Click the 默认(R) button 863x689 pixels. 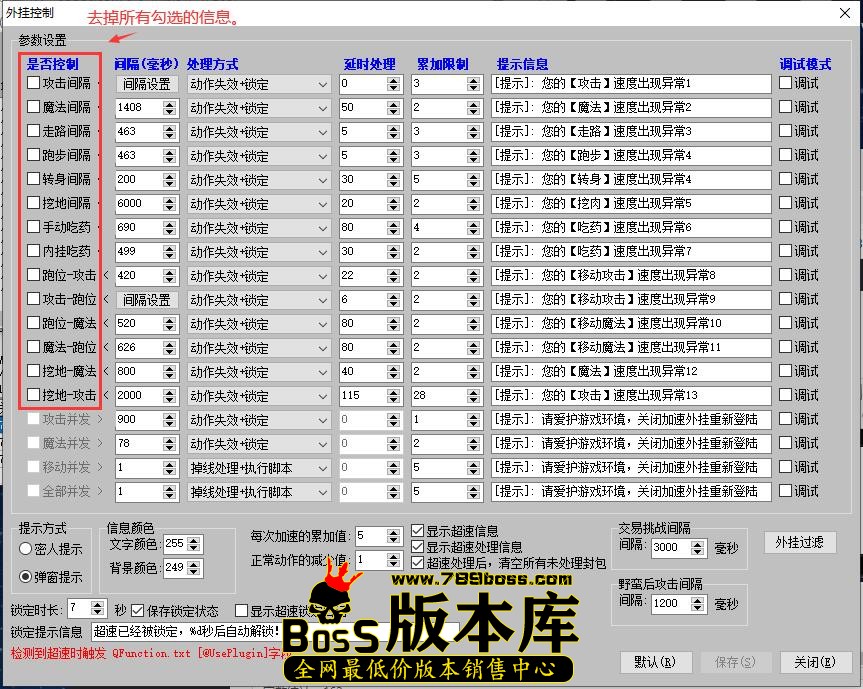[x=655, y=662]
